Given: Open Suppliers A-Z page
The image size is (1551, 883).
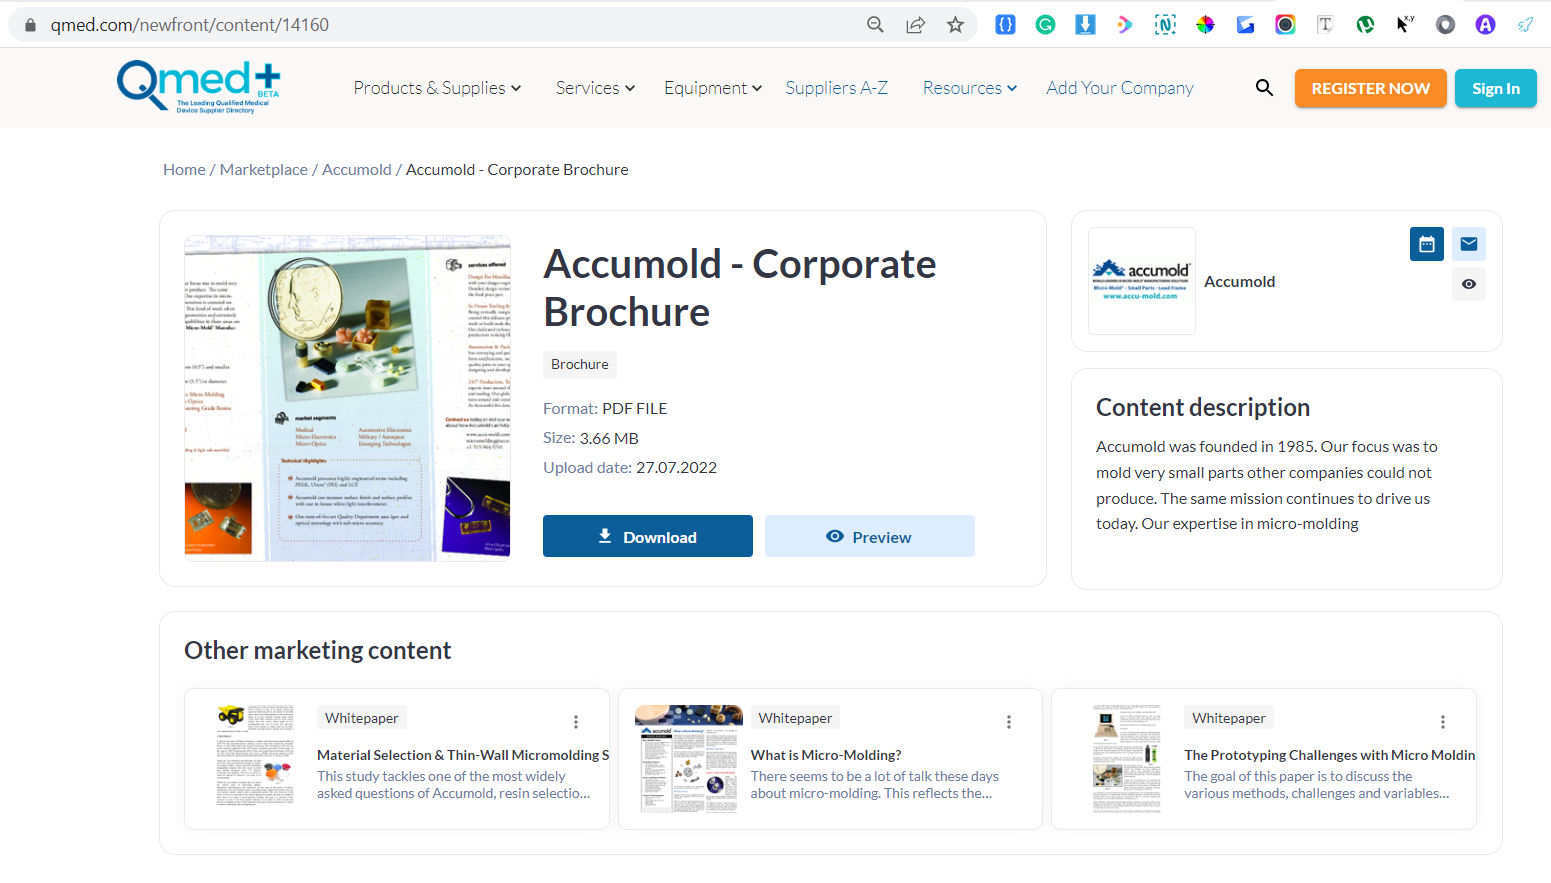Looking at the screenshot, I should (x=837, y=88).
